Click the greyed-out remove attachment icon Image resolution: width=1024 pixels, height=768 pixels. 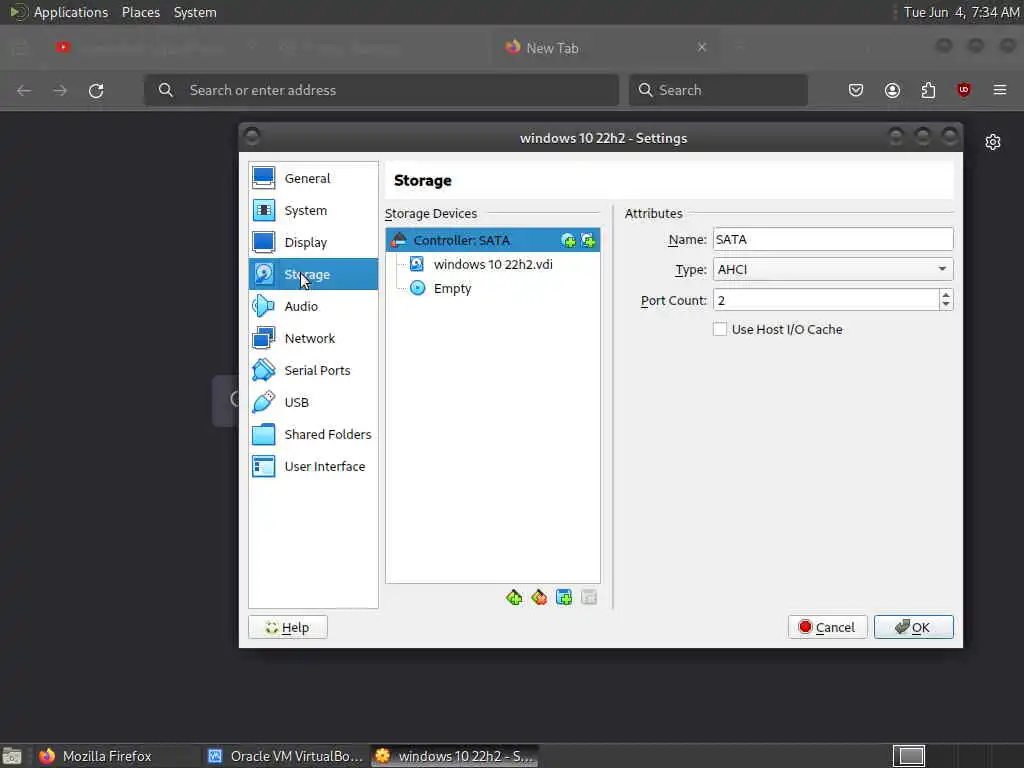coord(588,597)
